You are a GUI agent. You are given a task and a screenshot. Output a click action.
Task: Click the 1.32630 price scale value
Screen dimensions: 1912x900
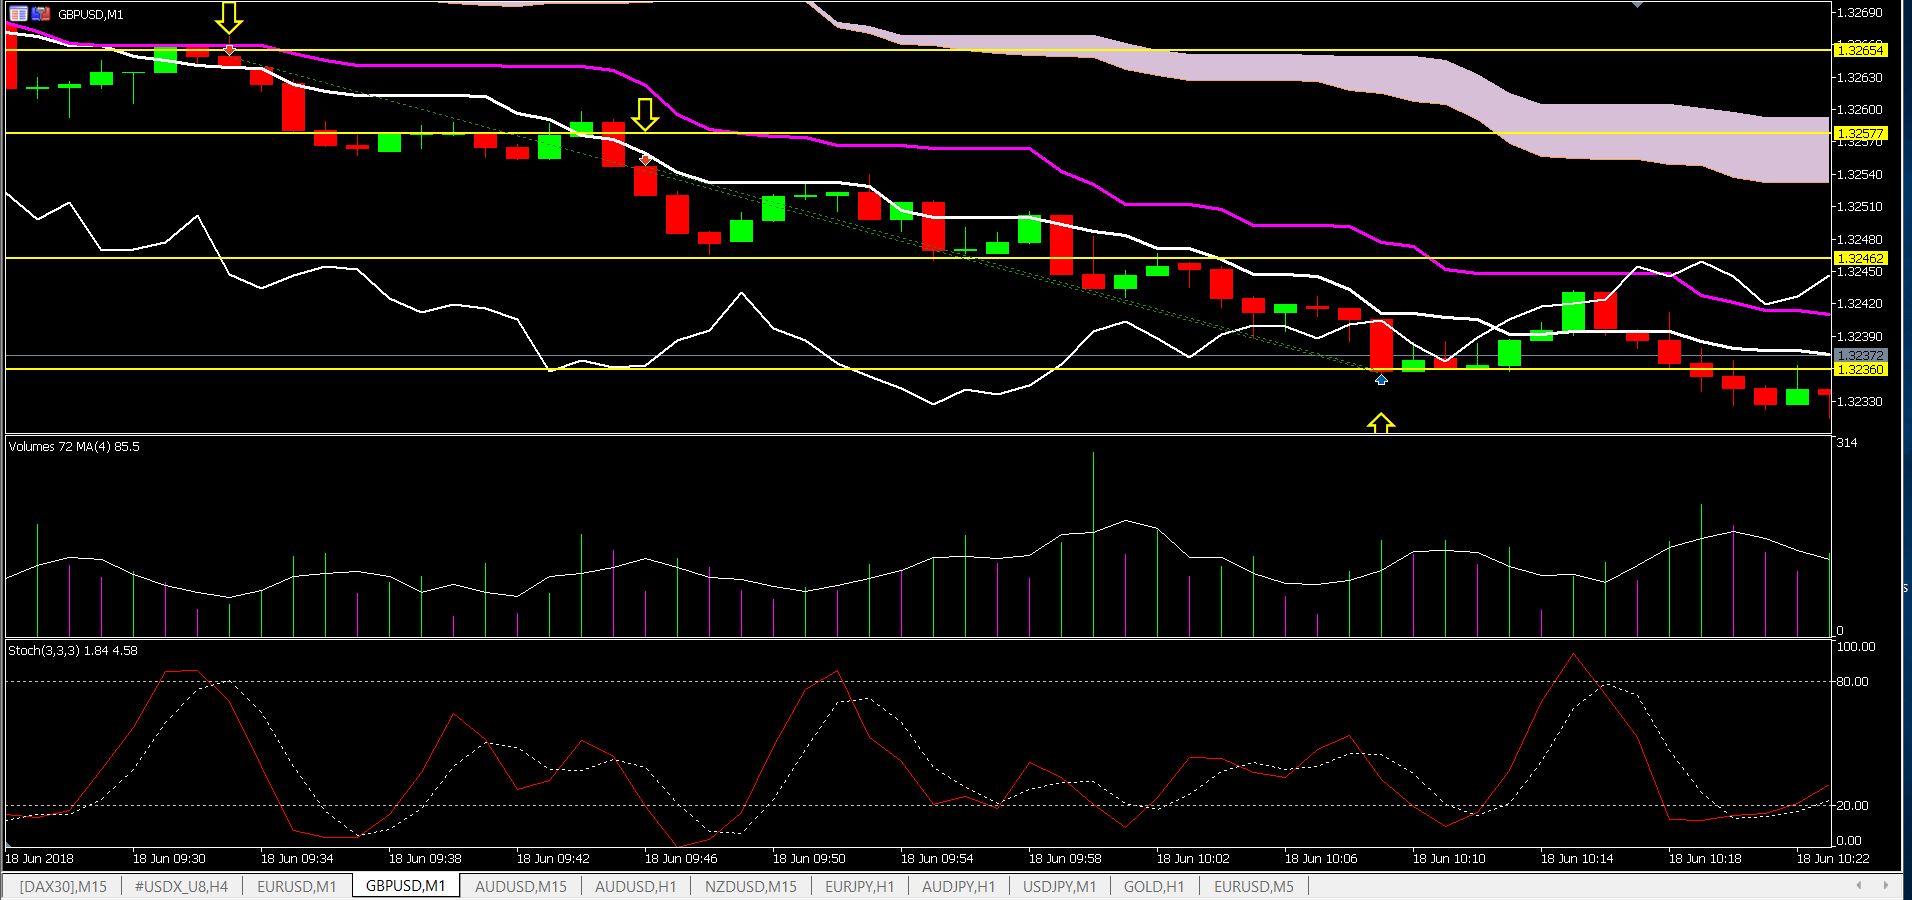coord(1860,78)
